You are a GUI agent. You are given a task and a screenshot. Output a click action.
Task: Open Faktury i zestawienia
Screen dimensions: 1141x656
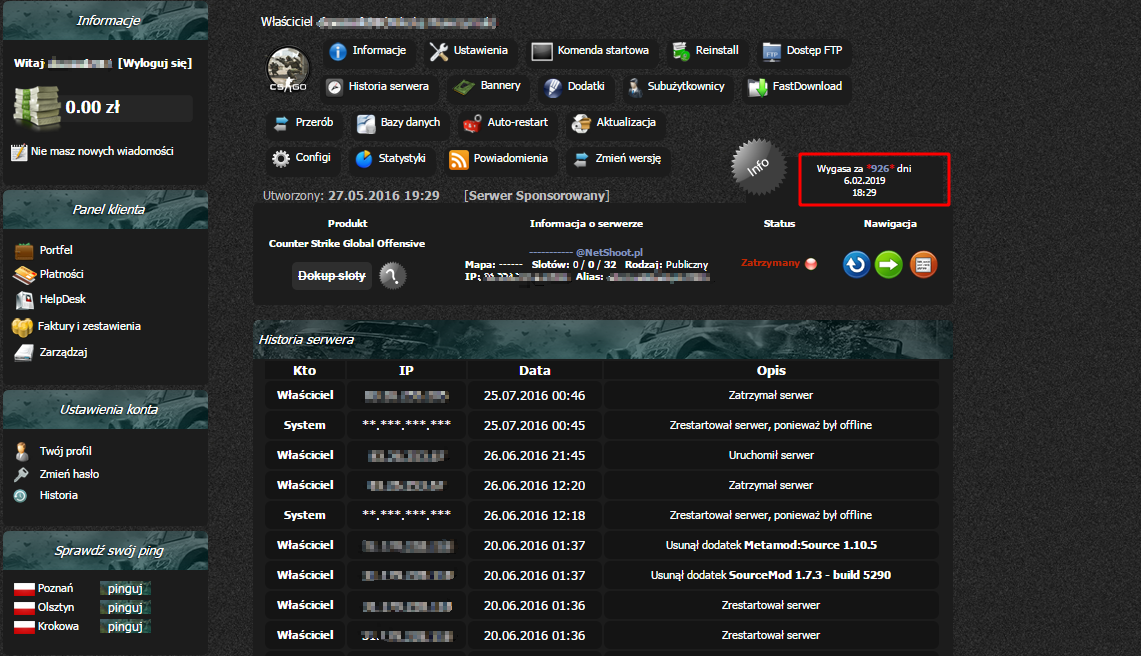(89, 326)
